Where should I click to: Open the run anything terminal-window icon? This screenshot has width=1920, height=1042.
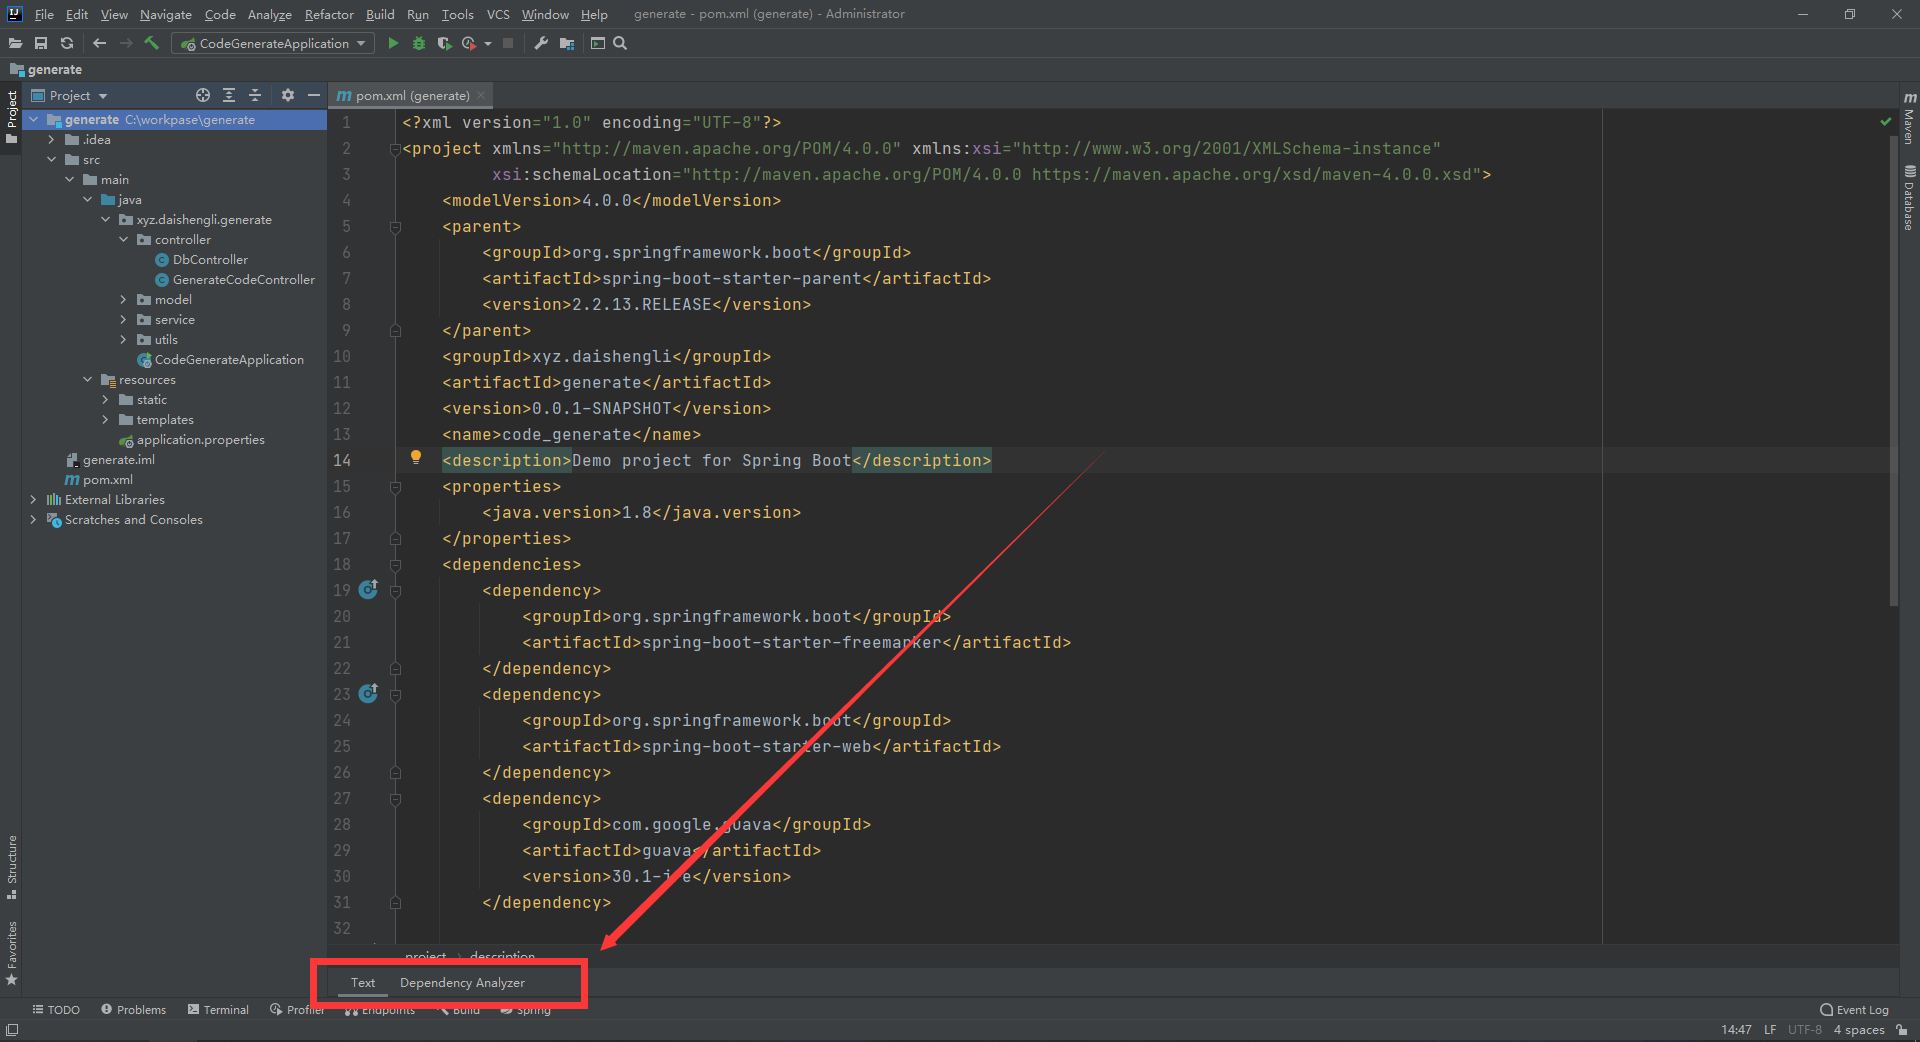[x=598, y=43]
